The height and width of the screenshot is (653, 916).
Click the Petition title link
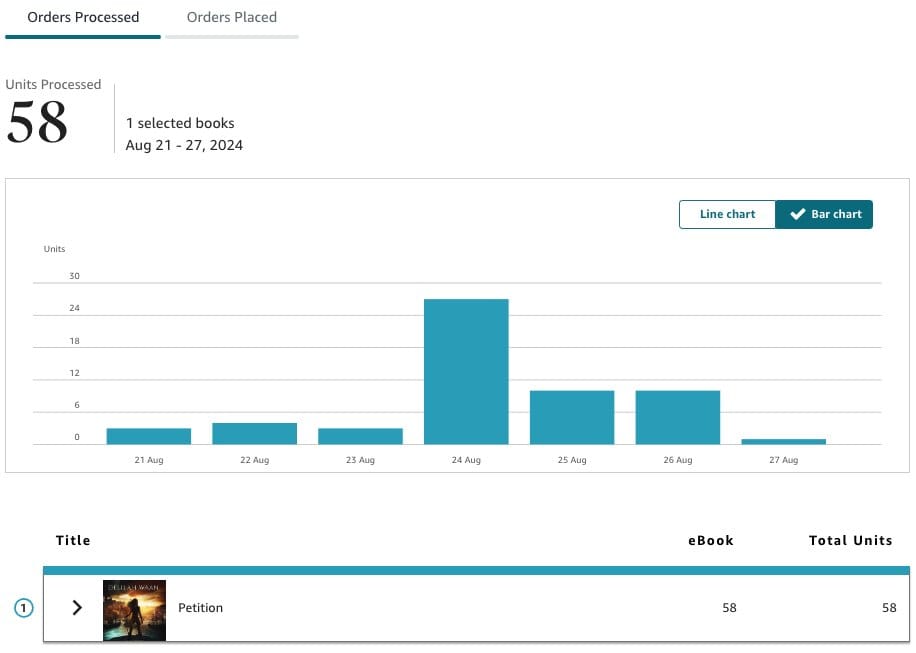coord(203,607)
